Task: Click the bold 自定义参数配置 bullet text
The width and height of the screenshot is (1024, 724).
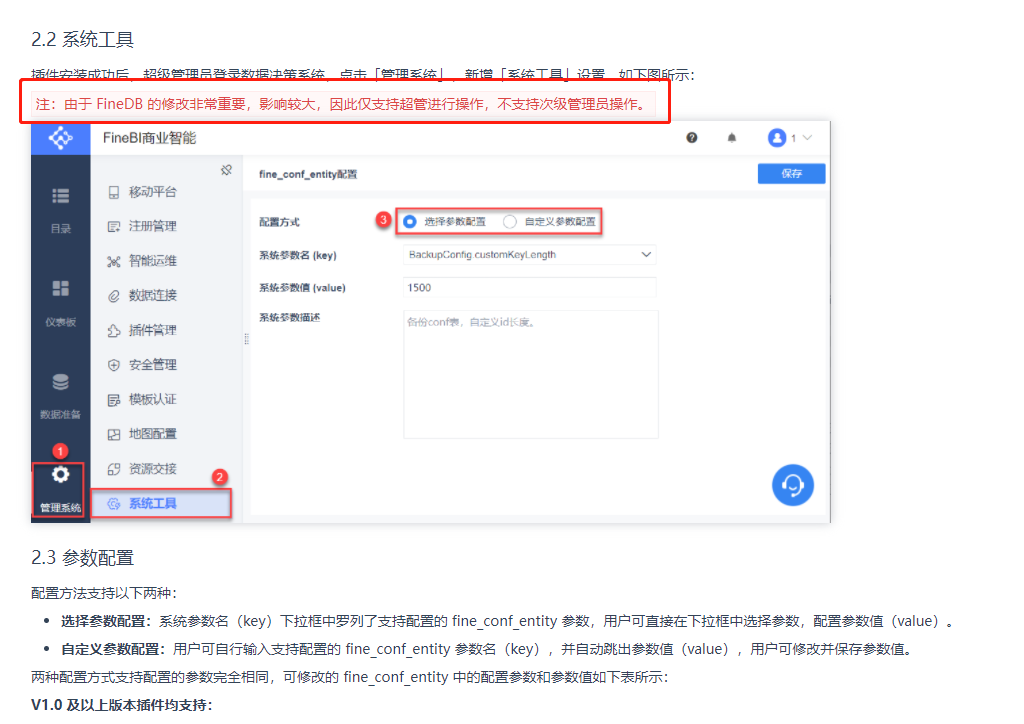Action: tap(113, 650)
